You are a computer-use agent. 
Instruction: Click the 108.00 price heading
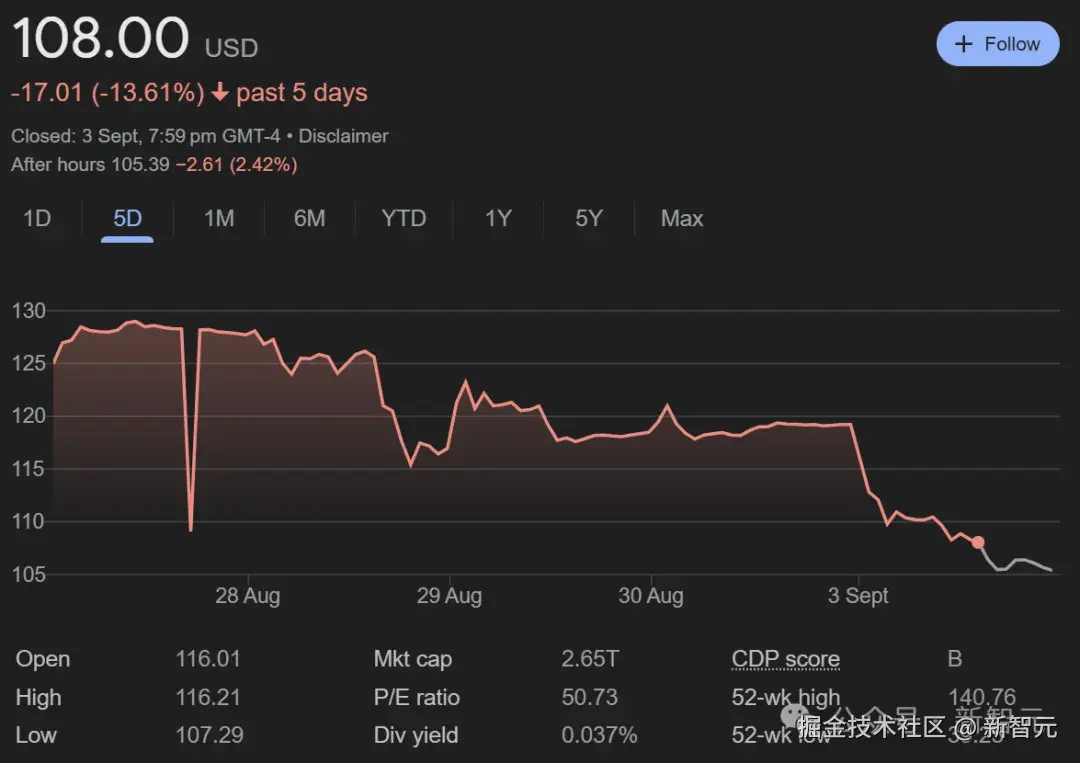100,40
